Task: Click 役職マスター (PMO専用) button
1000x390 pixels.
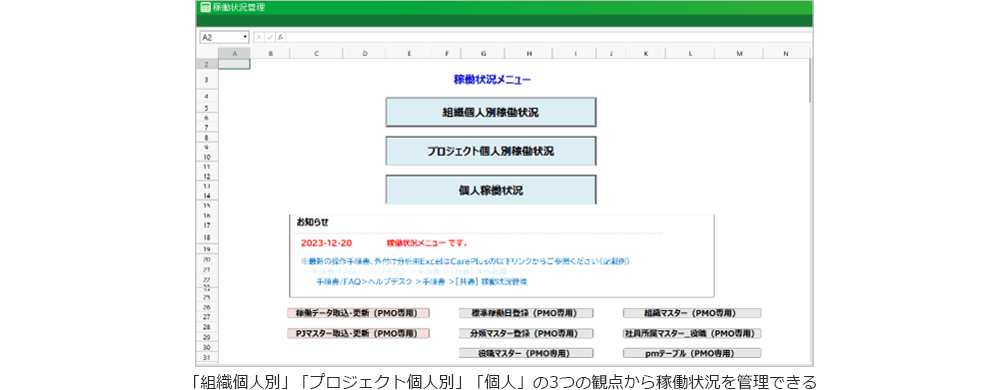Action: click(526, 353)
